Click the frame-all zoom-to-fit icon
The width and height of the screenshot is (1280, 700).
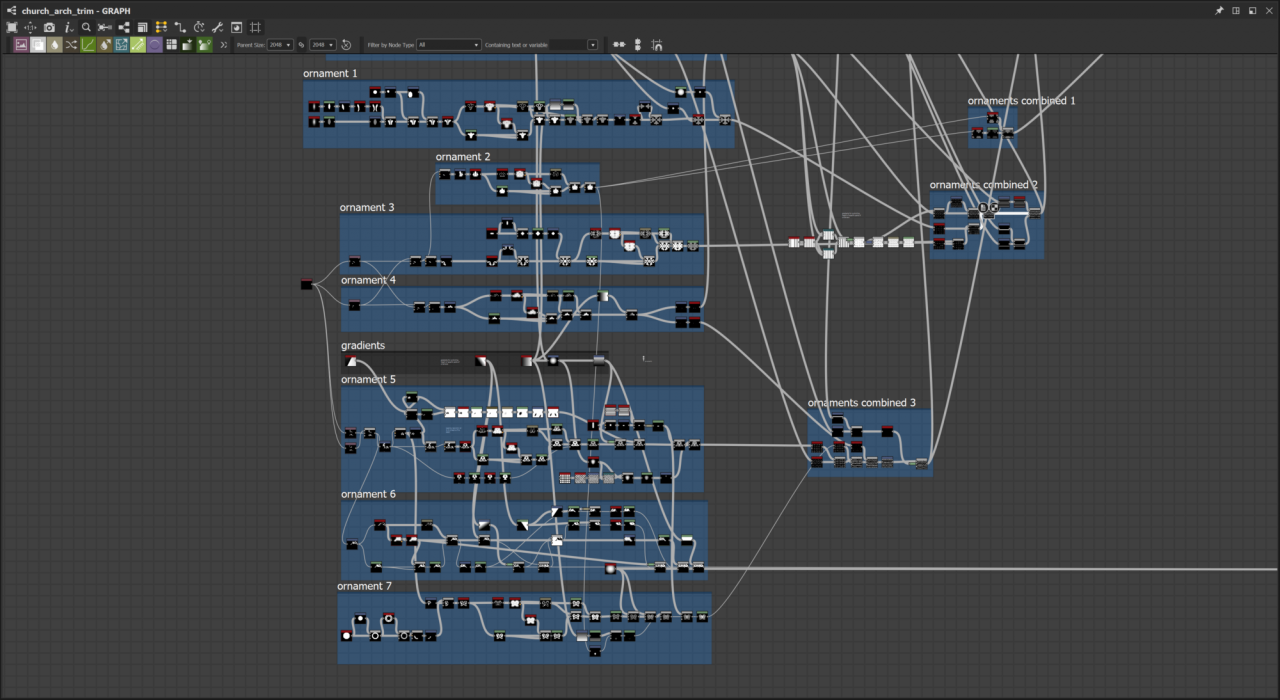pos(12,27)
